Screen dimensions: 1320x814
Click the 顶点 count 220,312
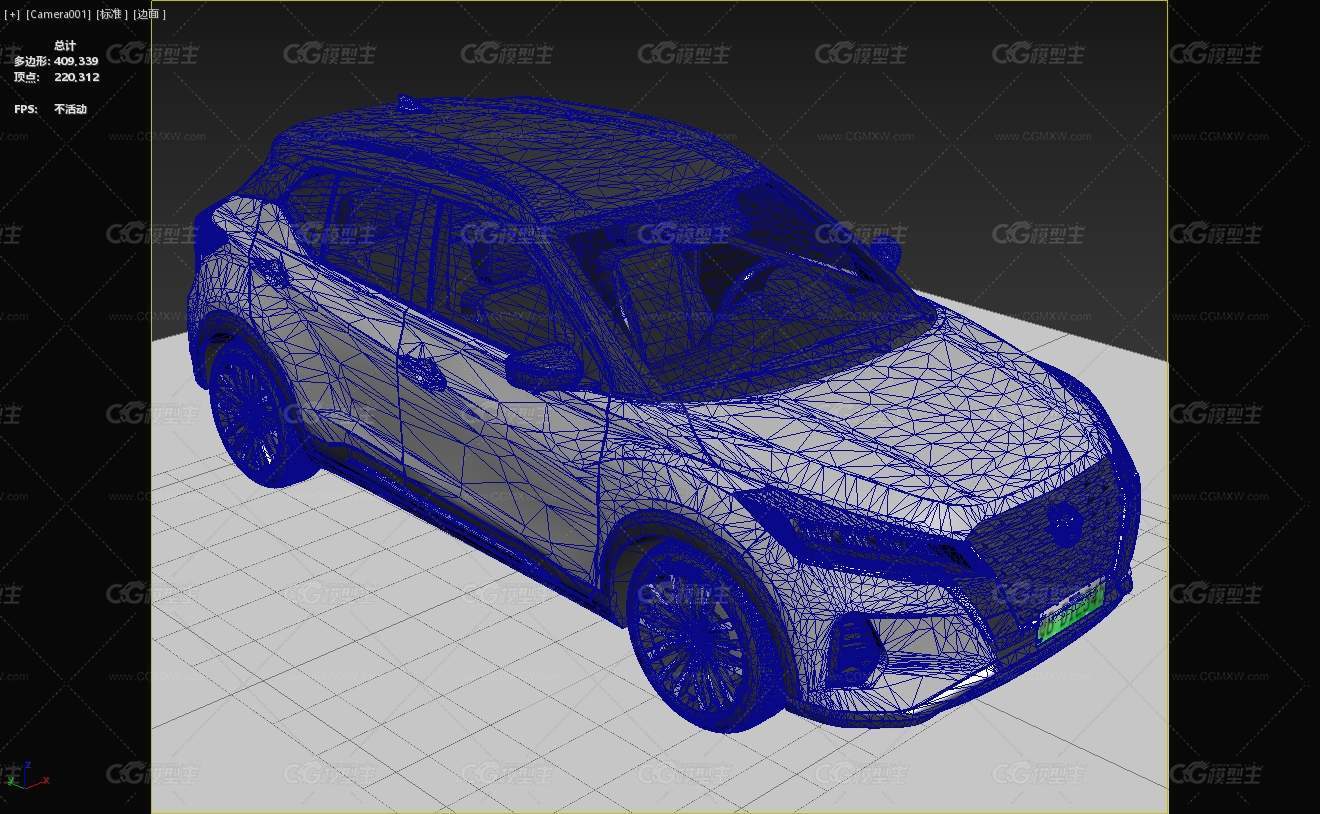pyautogui.click(x=76, y=77)
